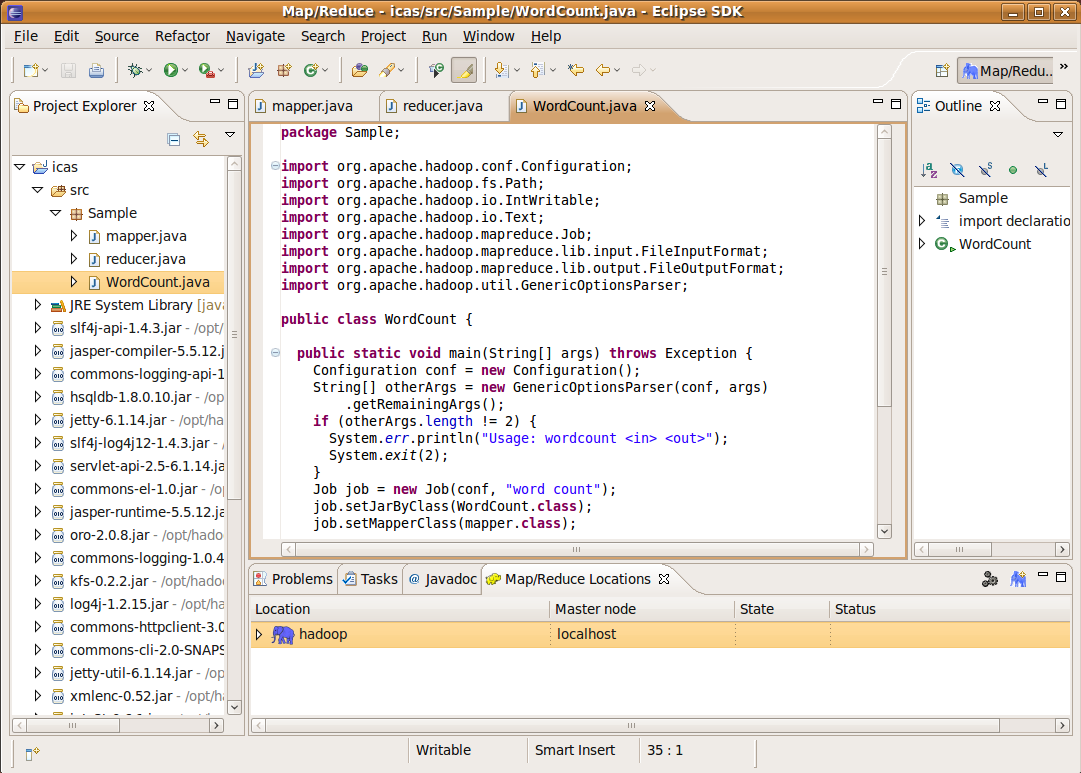Toggle Mark Occurrences highlighter button
1081x773 pixels.
[x=465, y=70]
